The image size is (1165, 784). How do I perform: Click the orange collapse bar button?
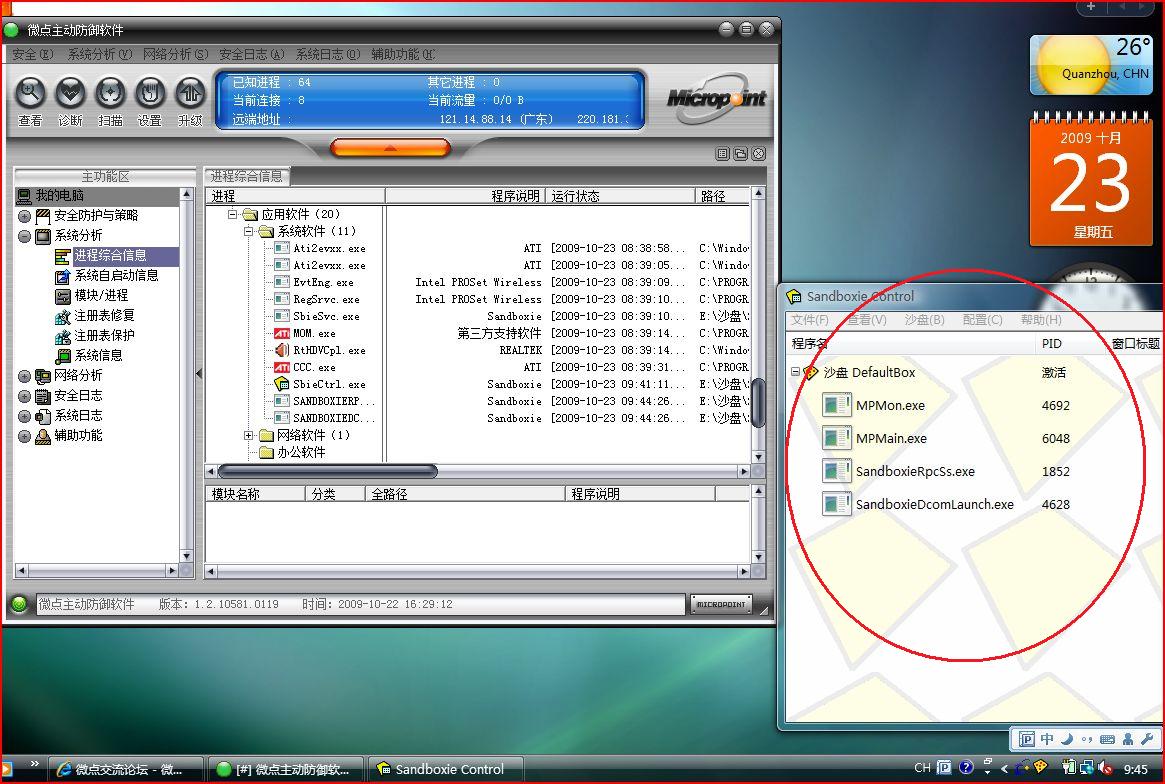[x=390, y=148]
